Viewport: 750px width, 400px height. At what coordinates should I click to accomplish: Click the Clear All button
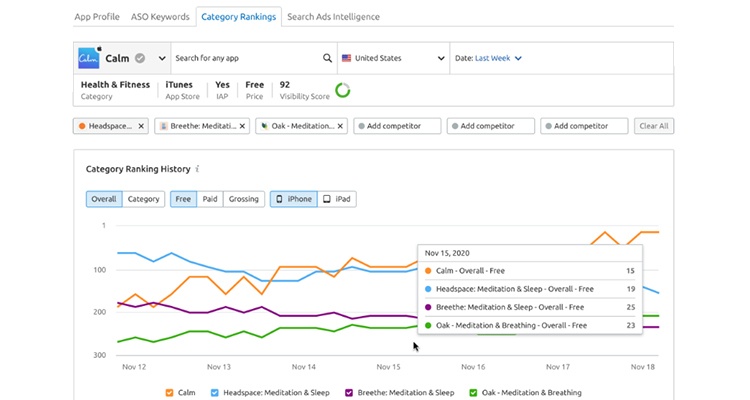654,126
